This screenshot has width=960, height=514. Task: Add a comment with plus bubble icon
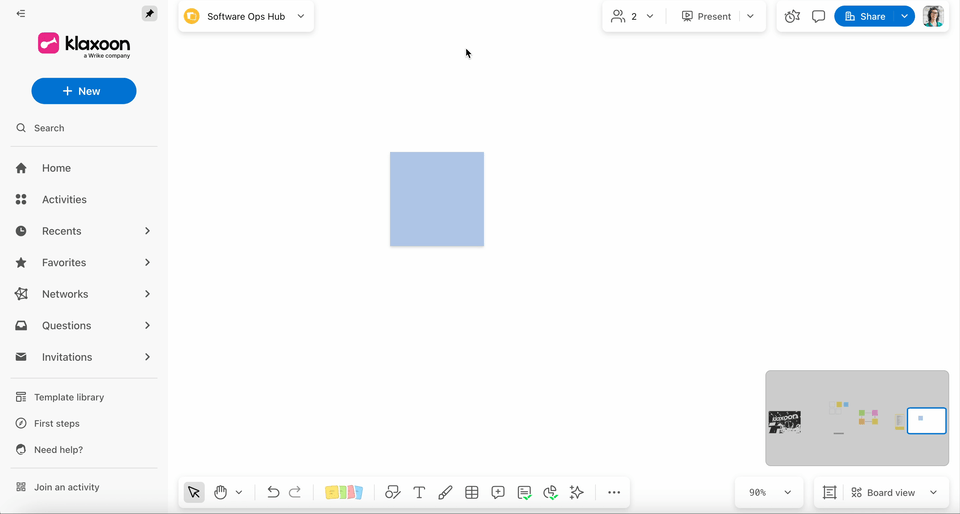point(498,492)
